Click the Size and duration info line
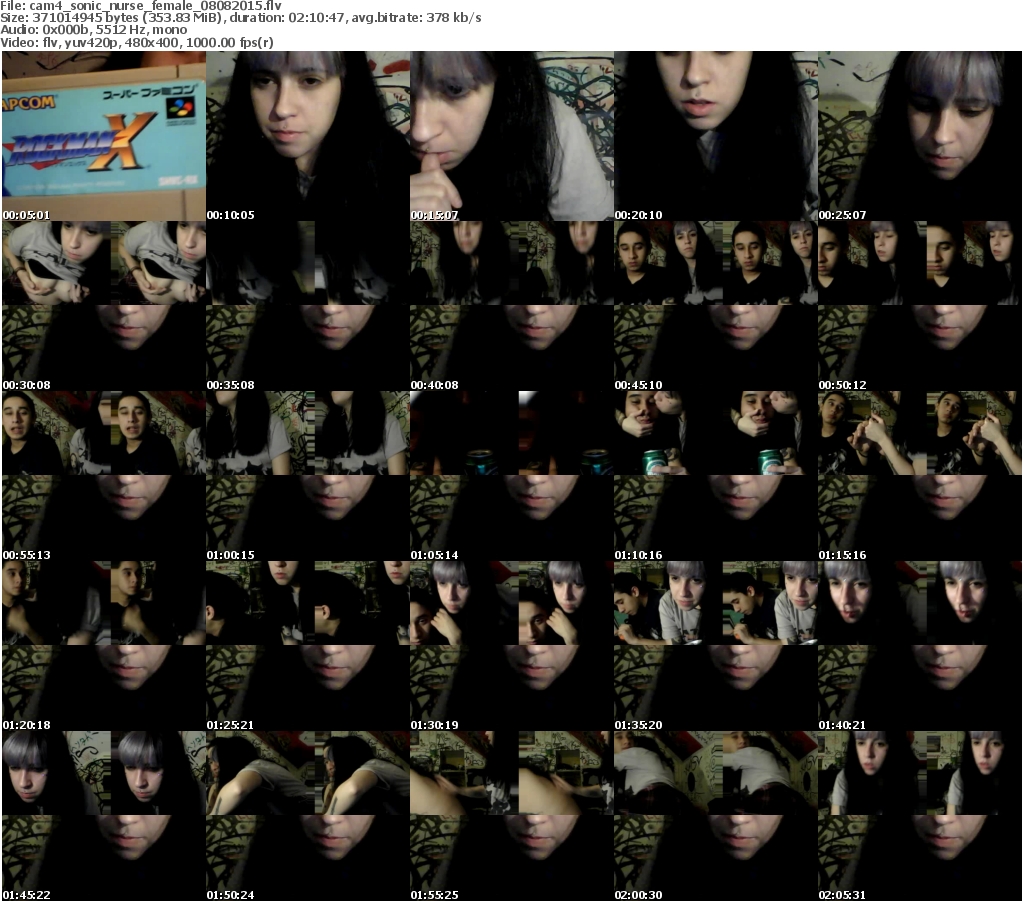Screen dimensions: 1024x901 pos(241,18)
